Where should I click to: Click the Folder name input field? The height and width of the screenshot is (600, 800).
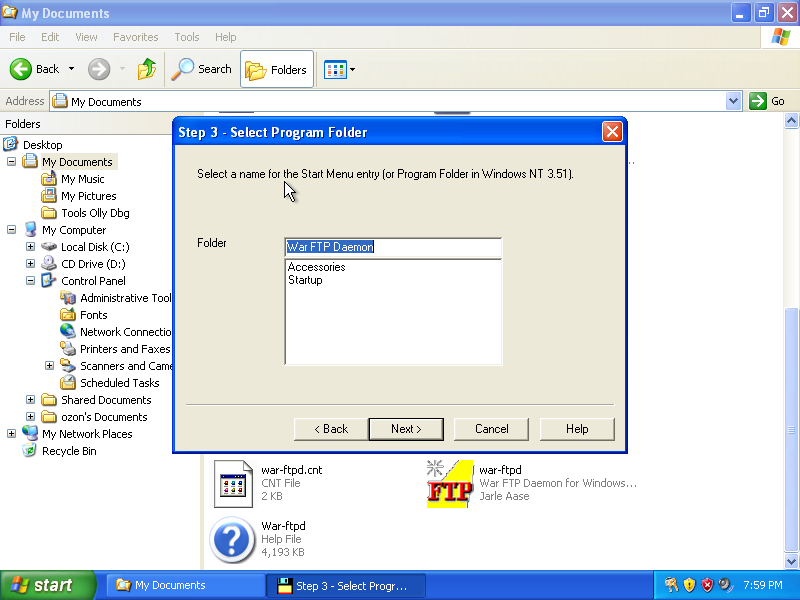(x=393, y=247)
